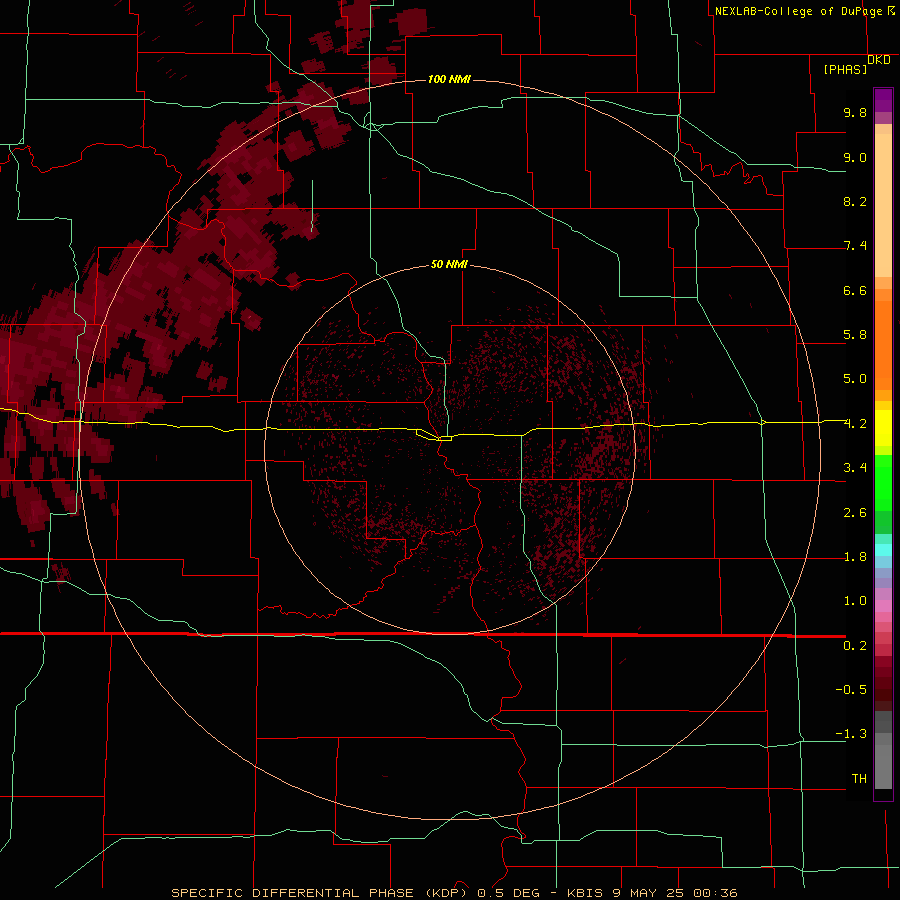Image resolution: width=900 pixels, height=900 pixels.
Task: Click the pink band of the color bar
Action: [883, 606]
